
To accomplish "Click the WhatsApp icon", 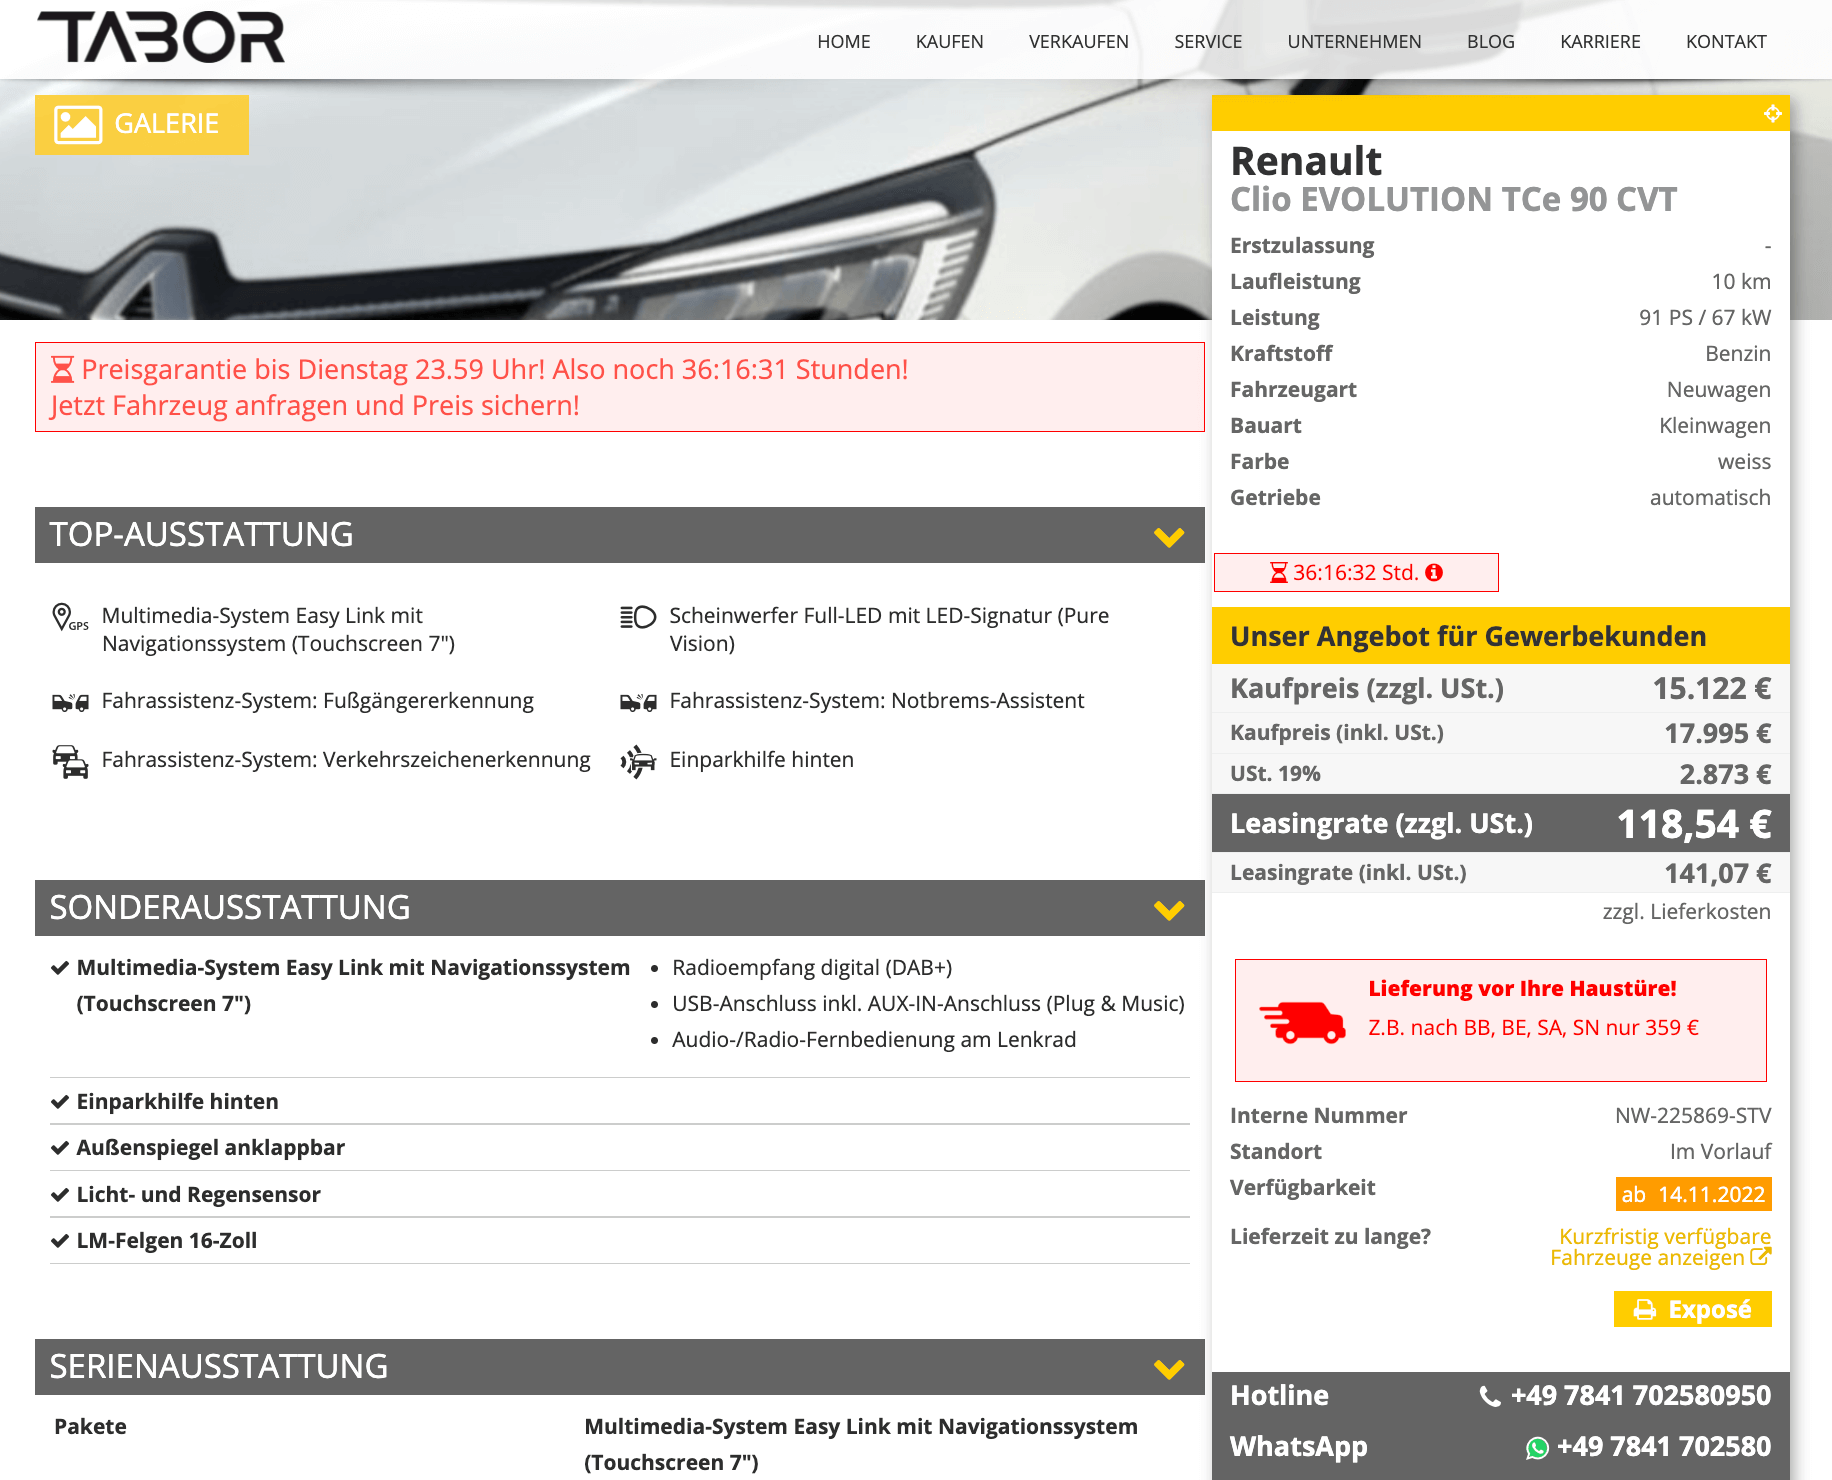I will point(1537,1448).
